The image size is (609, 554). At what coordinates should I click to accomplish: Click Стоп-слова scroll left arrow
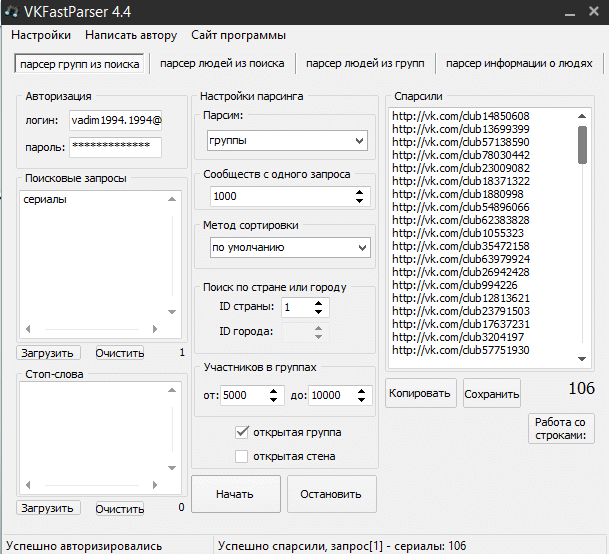coord(28,485)
